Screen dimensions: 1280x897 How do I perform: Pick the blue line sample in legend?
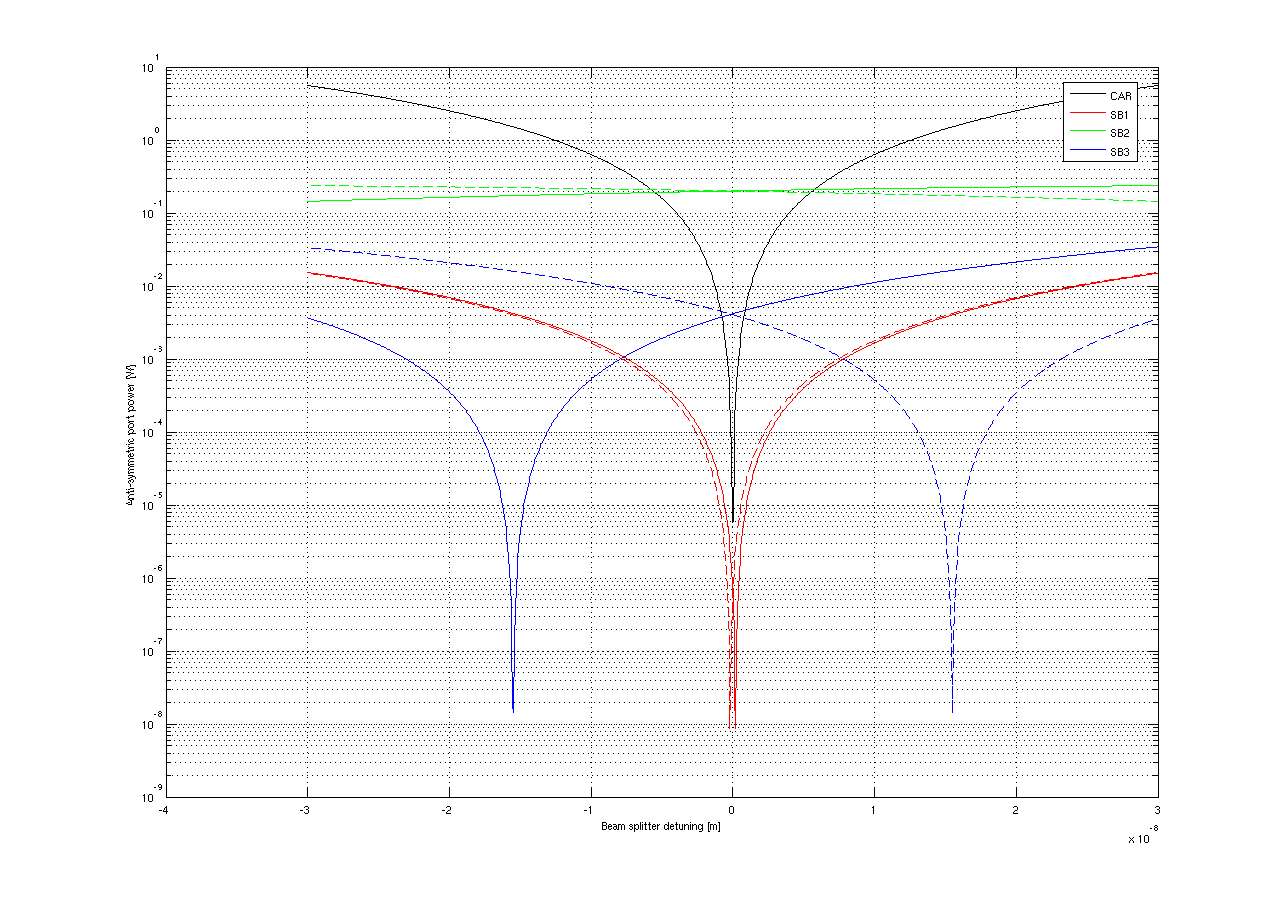tap(1085, 151)
